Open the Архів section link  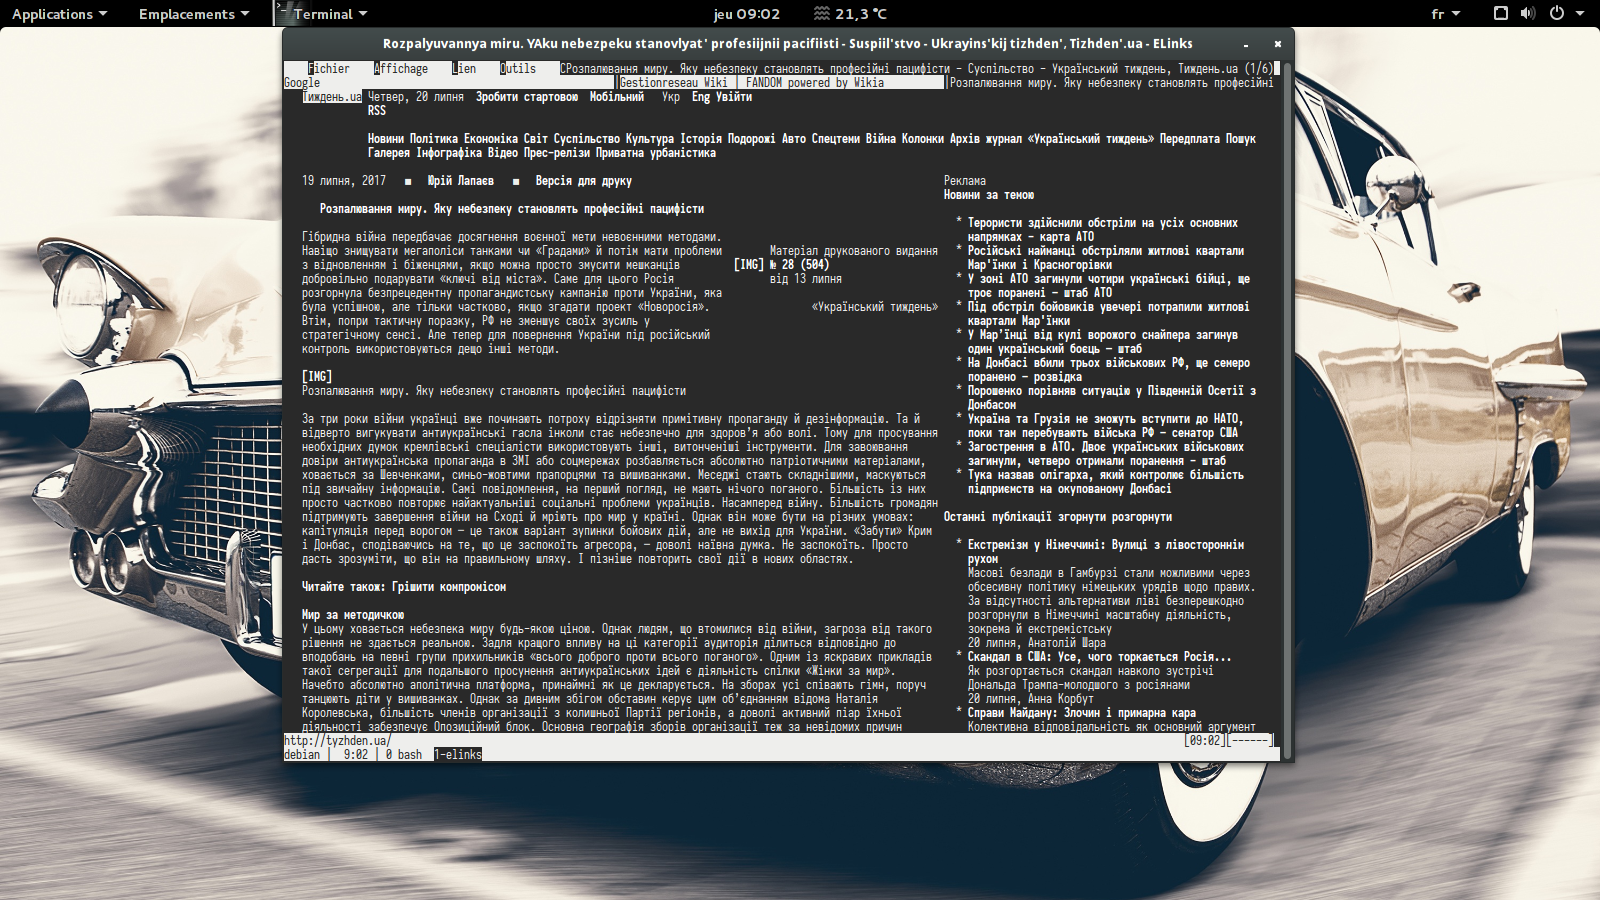[x=965, y=139]
